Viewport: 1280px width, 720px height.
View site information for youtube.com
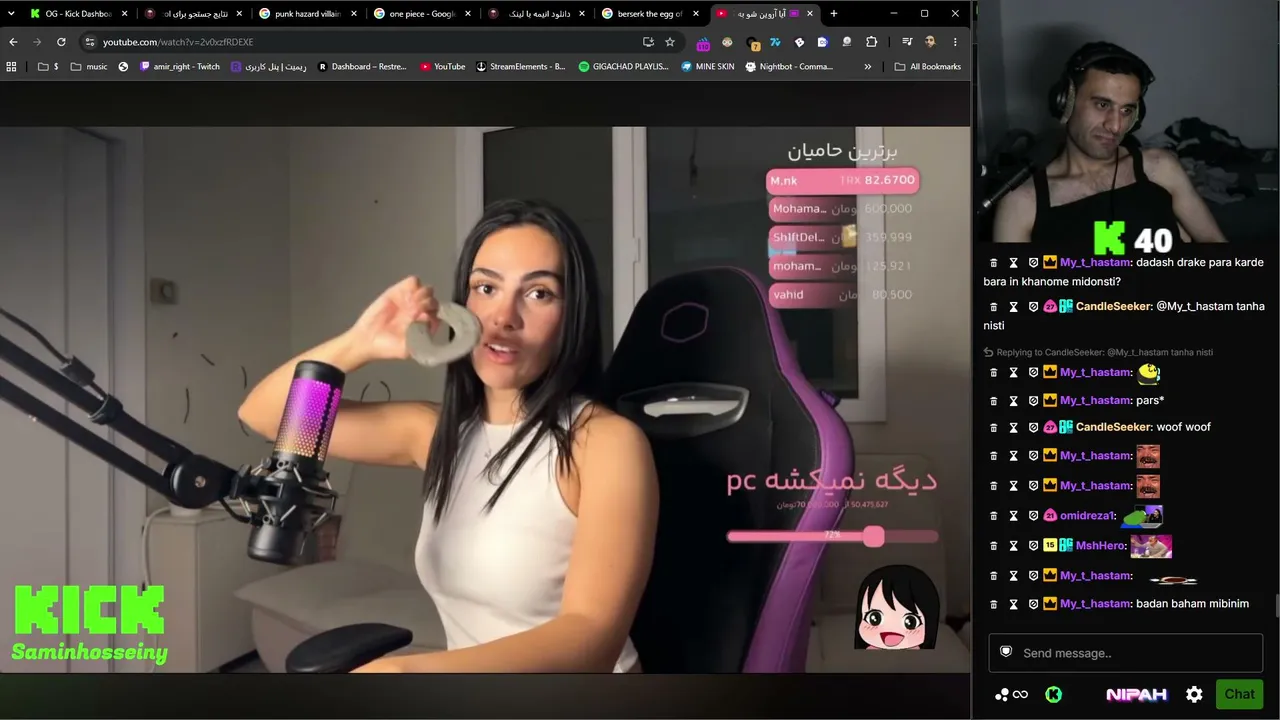coord(89,42)
